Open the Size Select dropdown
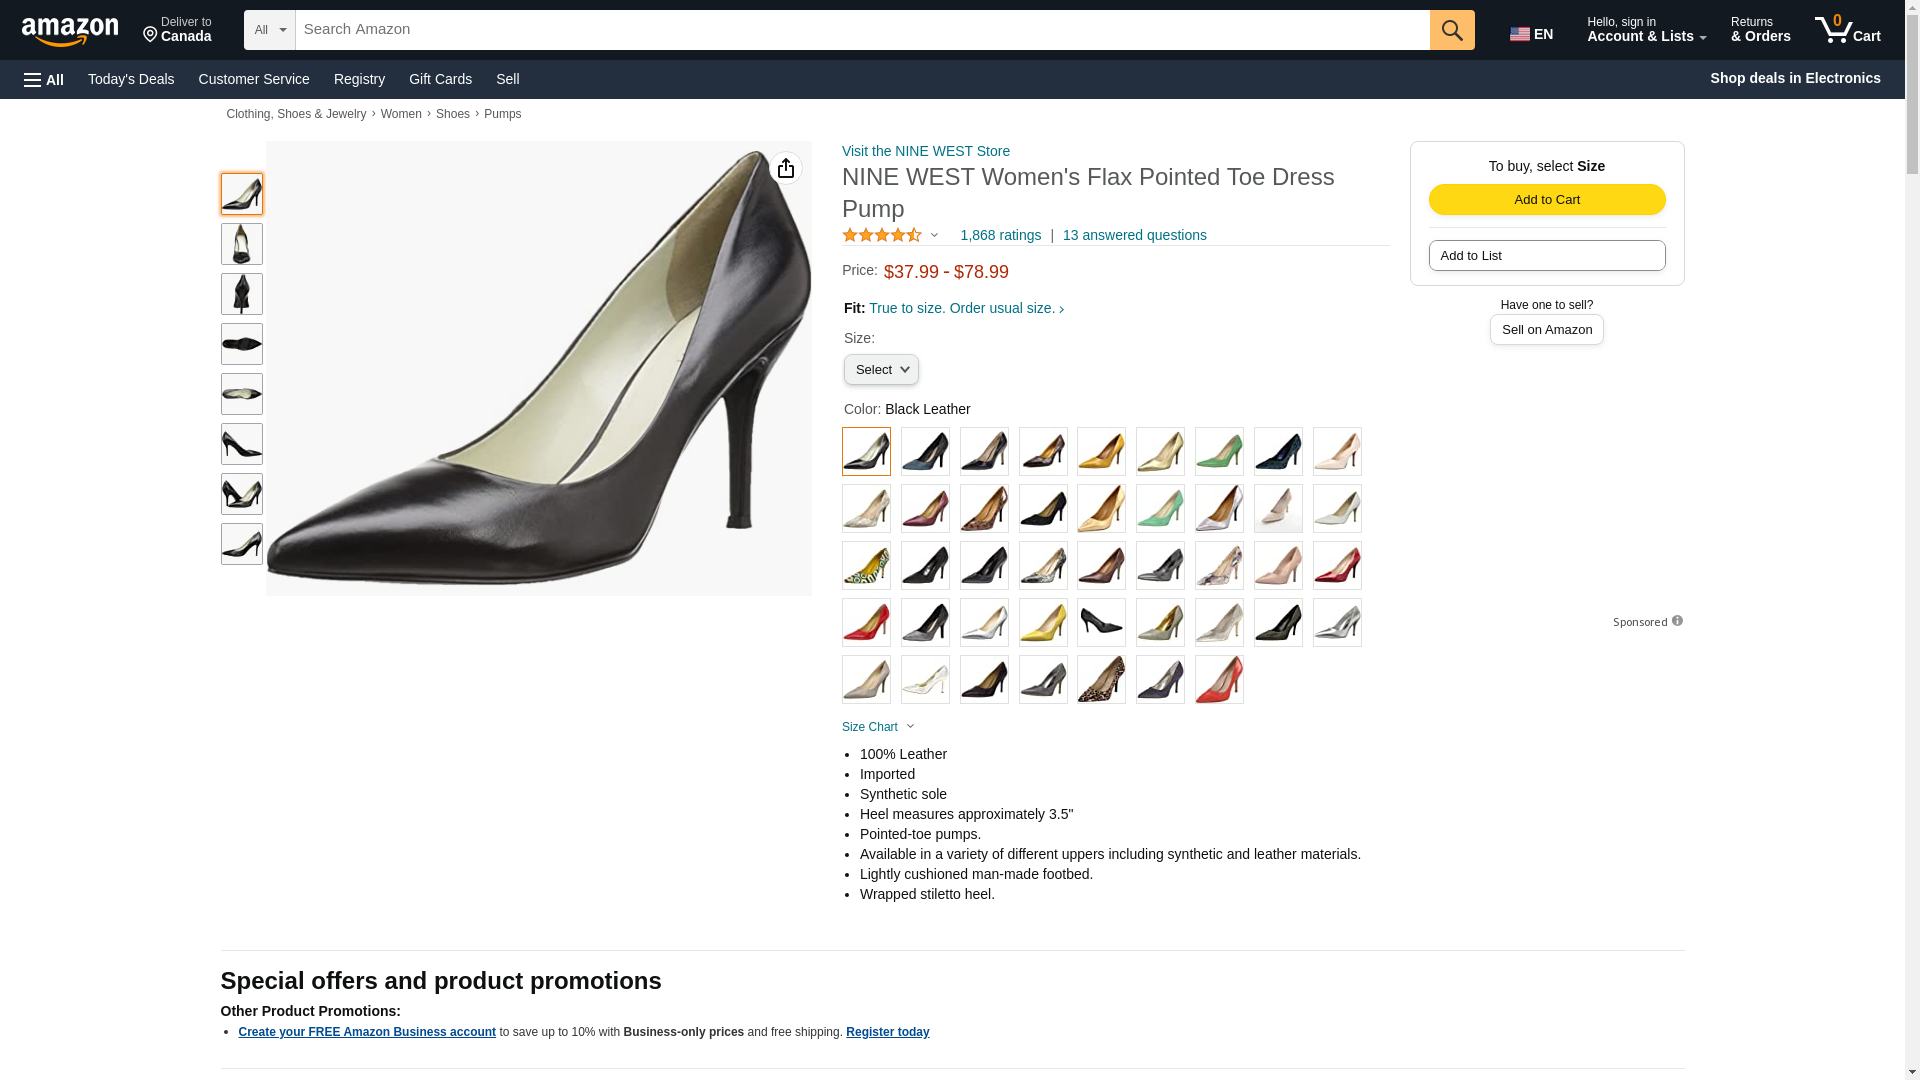The height and width of the screenshot is (1080, 1920). pos(881,370)
